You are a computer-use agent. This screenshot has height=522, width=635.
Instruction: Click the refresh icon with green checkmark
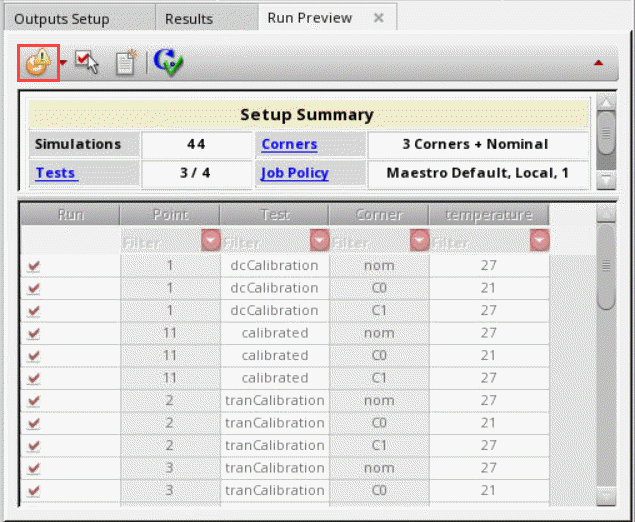click(167, 63)
